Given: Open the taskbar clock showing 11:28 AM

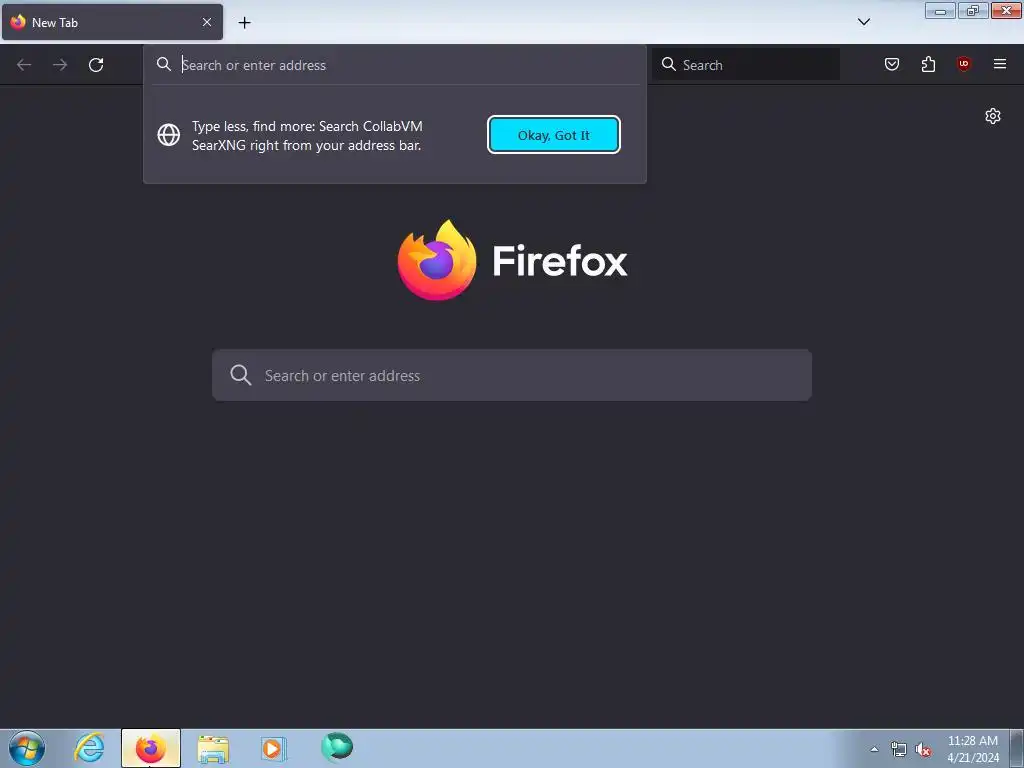Looking at the screenshot, I should [972, 749].
